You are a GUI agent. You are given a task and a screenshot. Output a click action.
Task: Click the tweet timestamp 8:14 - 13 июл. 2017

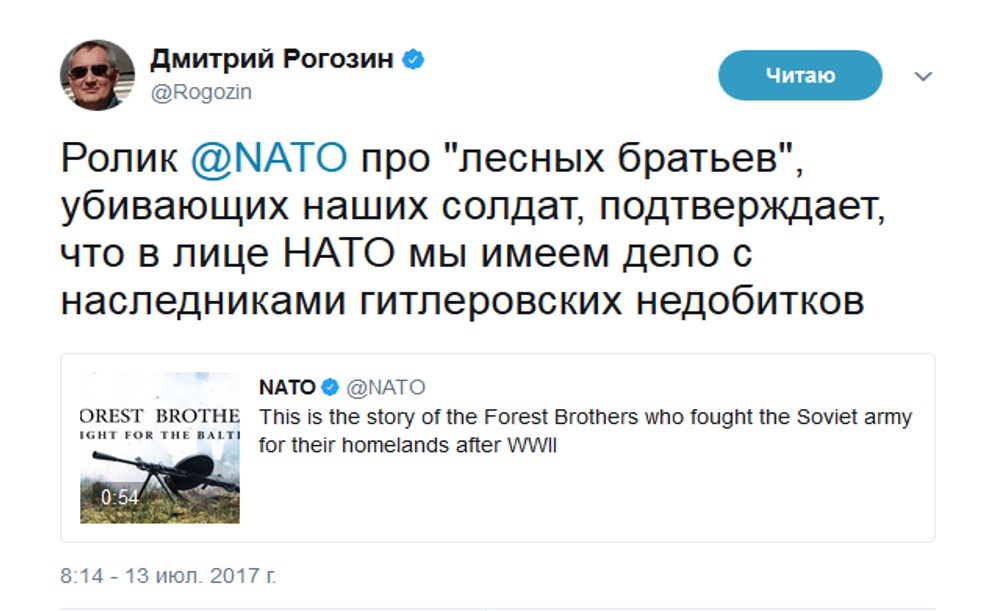pos(168,576)
